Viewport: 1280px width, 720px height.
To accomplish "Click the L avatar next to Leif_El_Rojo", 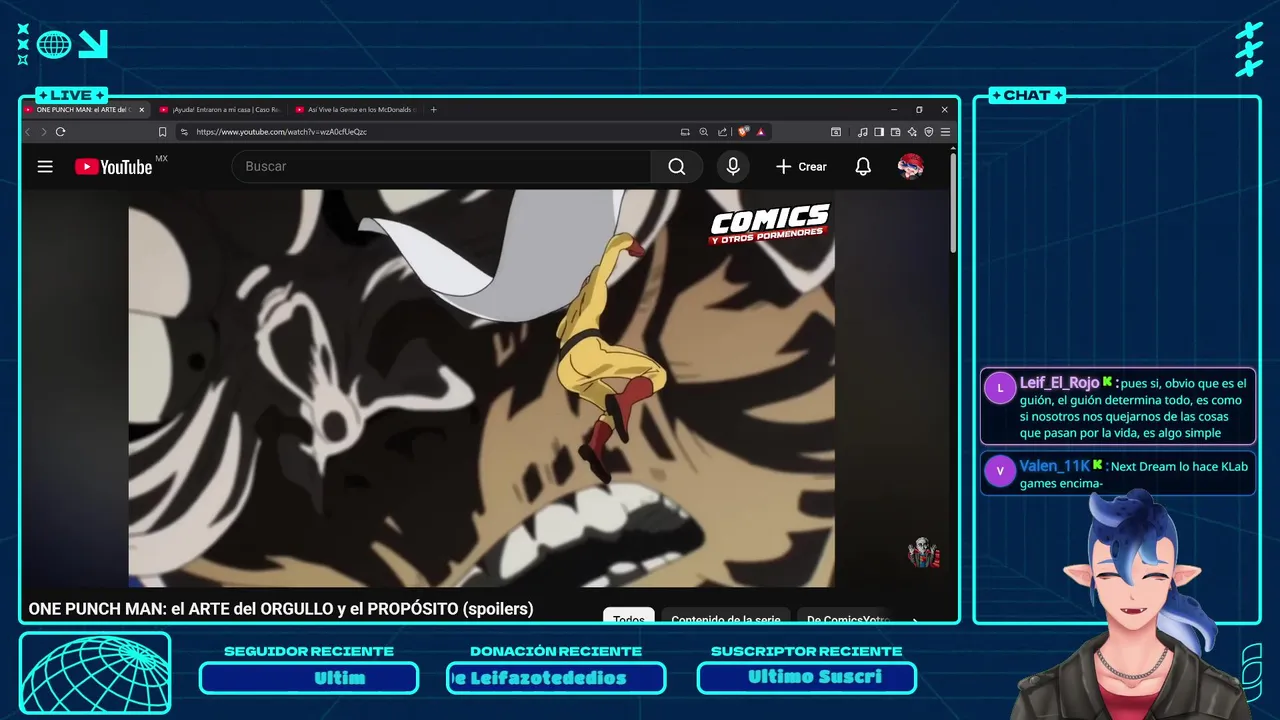I will click(x=1000, y=388).
